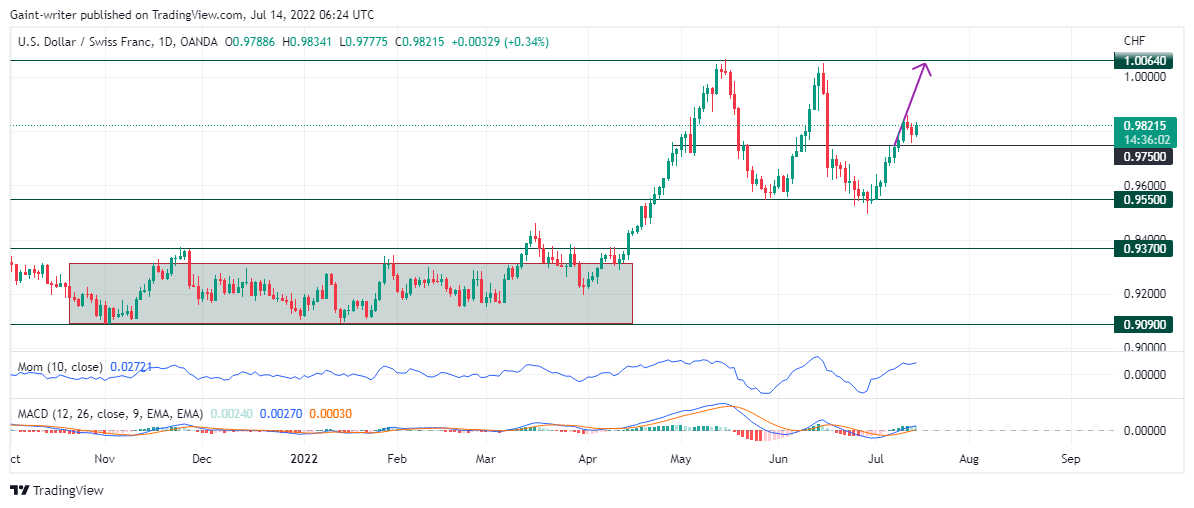The width and height of the screenshot is (1194, 508).
Task: Select the 1.00640 price level label
Action: 1144,60
